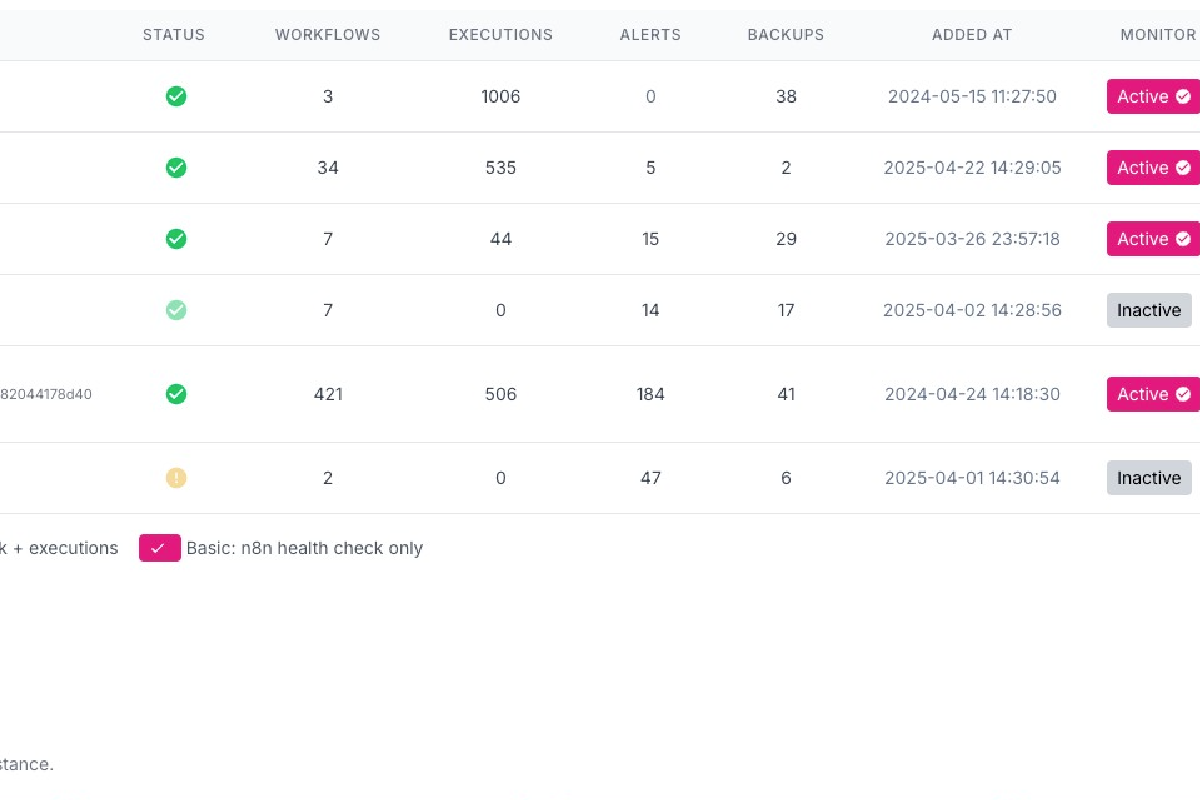Select the instance ID ending 82044178d40
Screen dimensions: 1200x800
[x=46, y=394]
